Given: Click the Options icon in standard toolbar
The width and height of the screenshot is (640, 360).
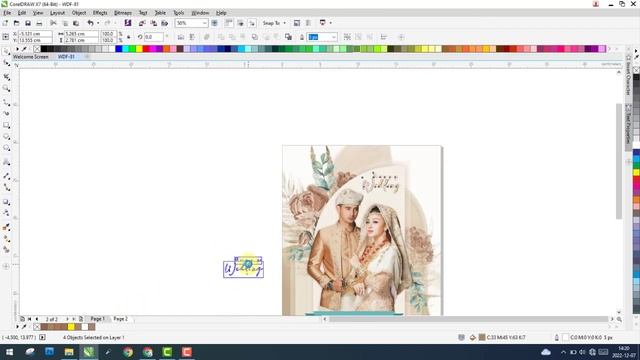Looking at the screenshot, I should [x=308, y=23].
